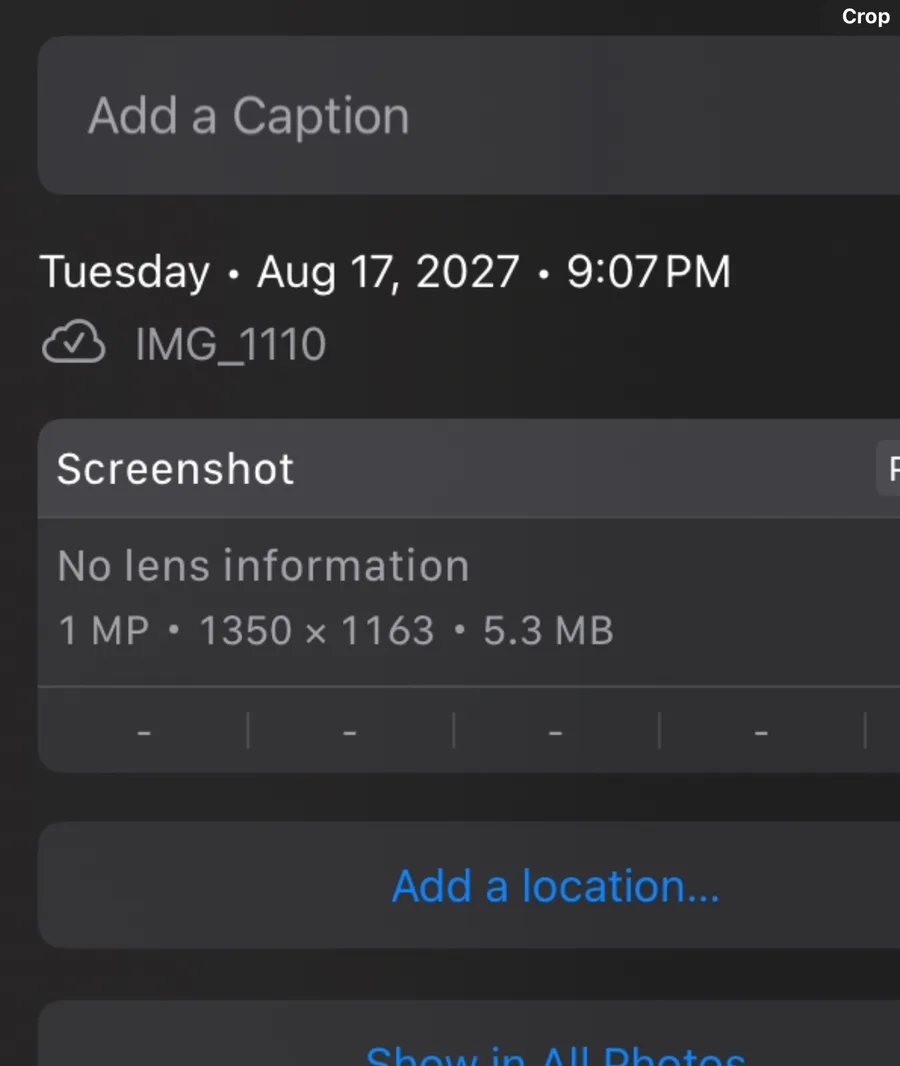Click the 1350 × 1163 dimensions text

click(x=317, y=631)
